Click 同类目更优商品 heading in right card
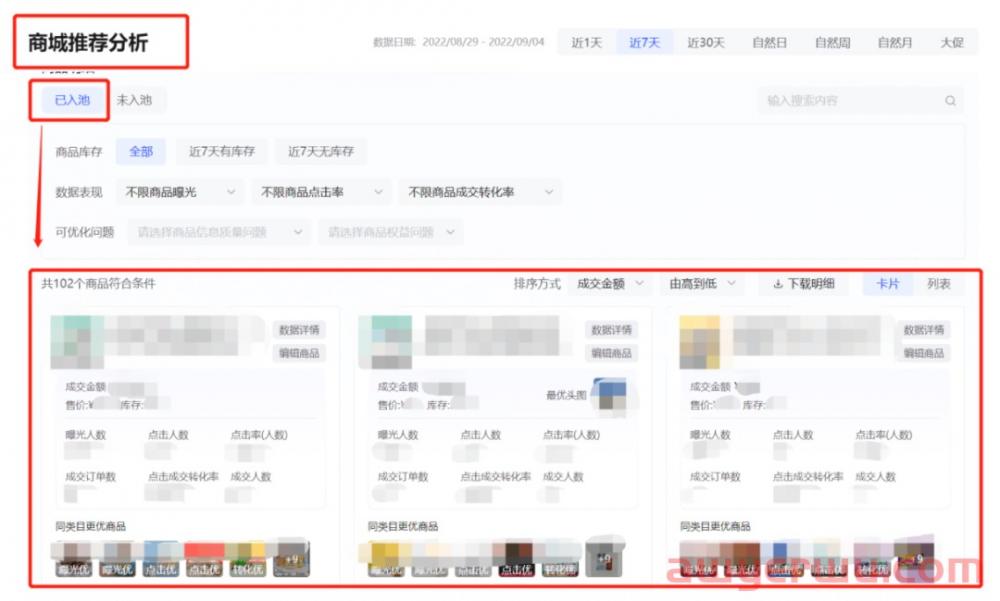 [x=715, y=526]
